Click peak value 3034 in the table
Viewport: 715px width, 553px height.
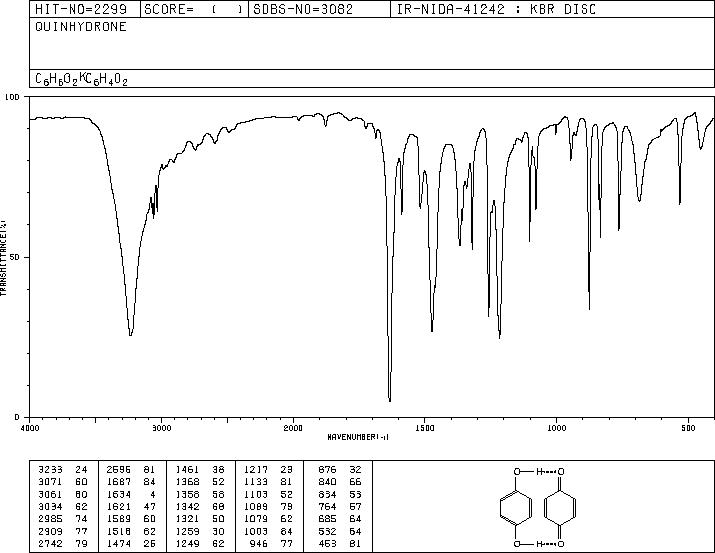point(51,506)
